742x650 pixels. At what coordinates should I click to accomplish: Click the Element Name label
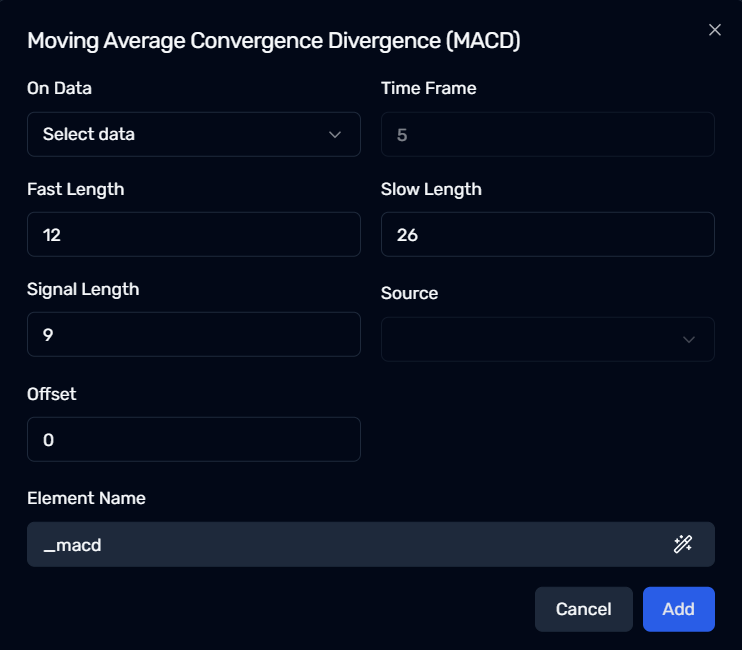tap(86, 498)
